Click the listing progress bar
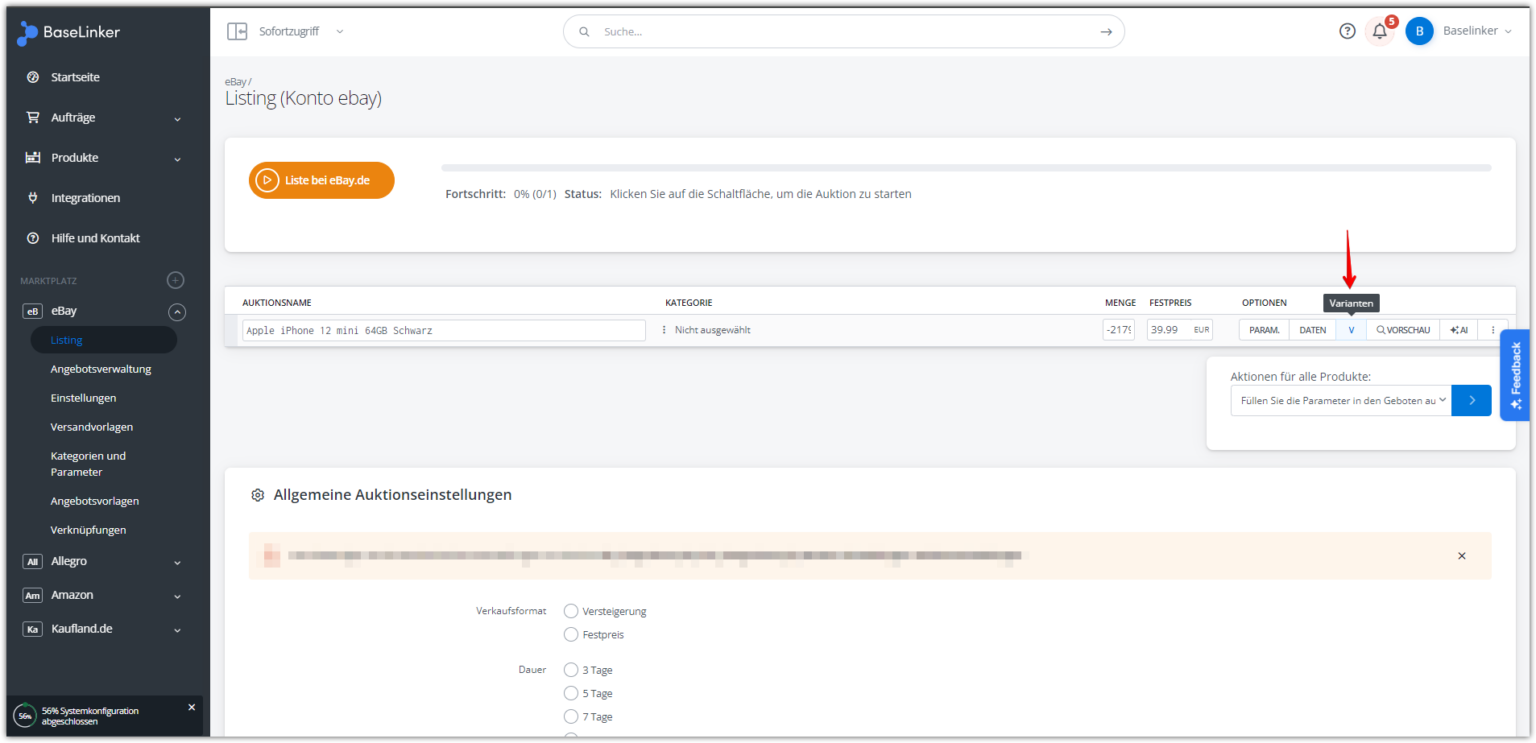The image size is (1536, 743). (x=965, y=168)
